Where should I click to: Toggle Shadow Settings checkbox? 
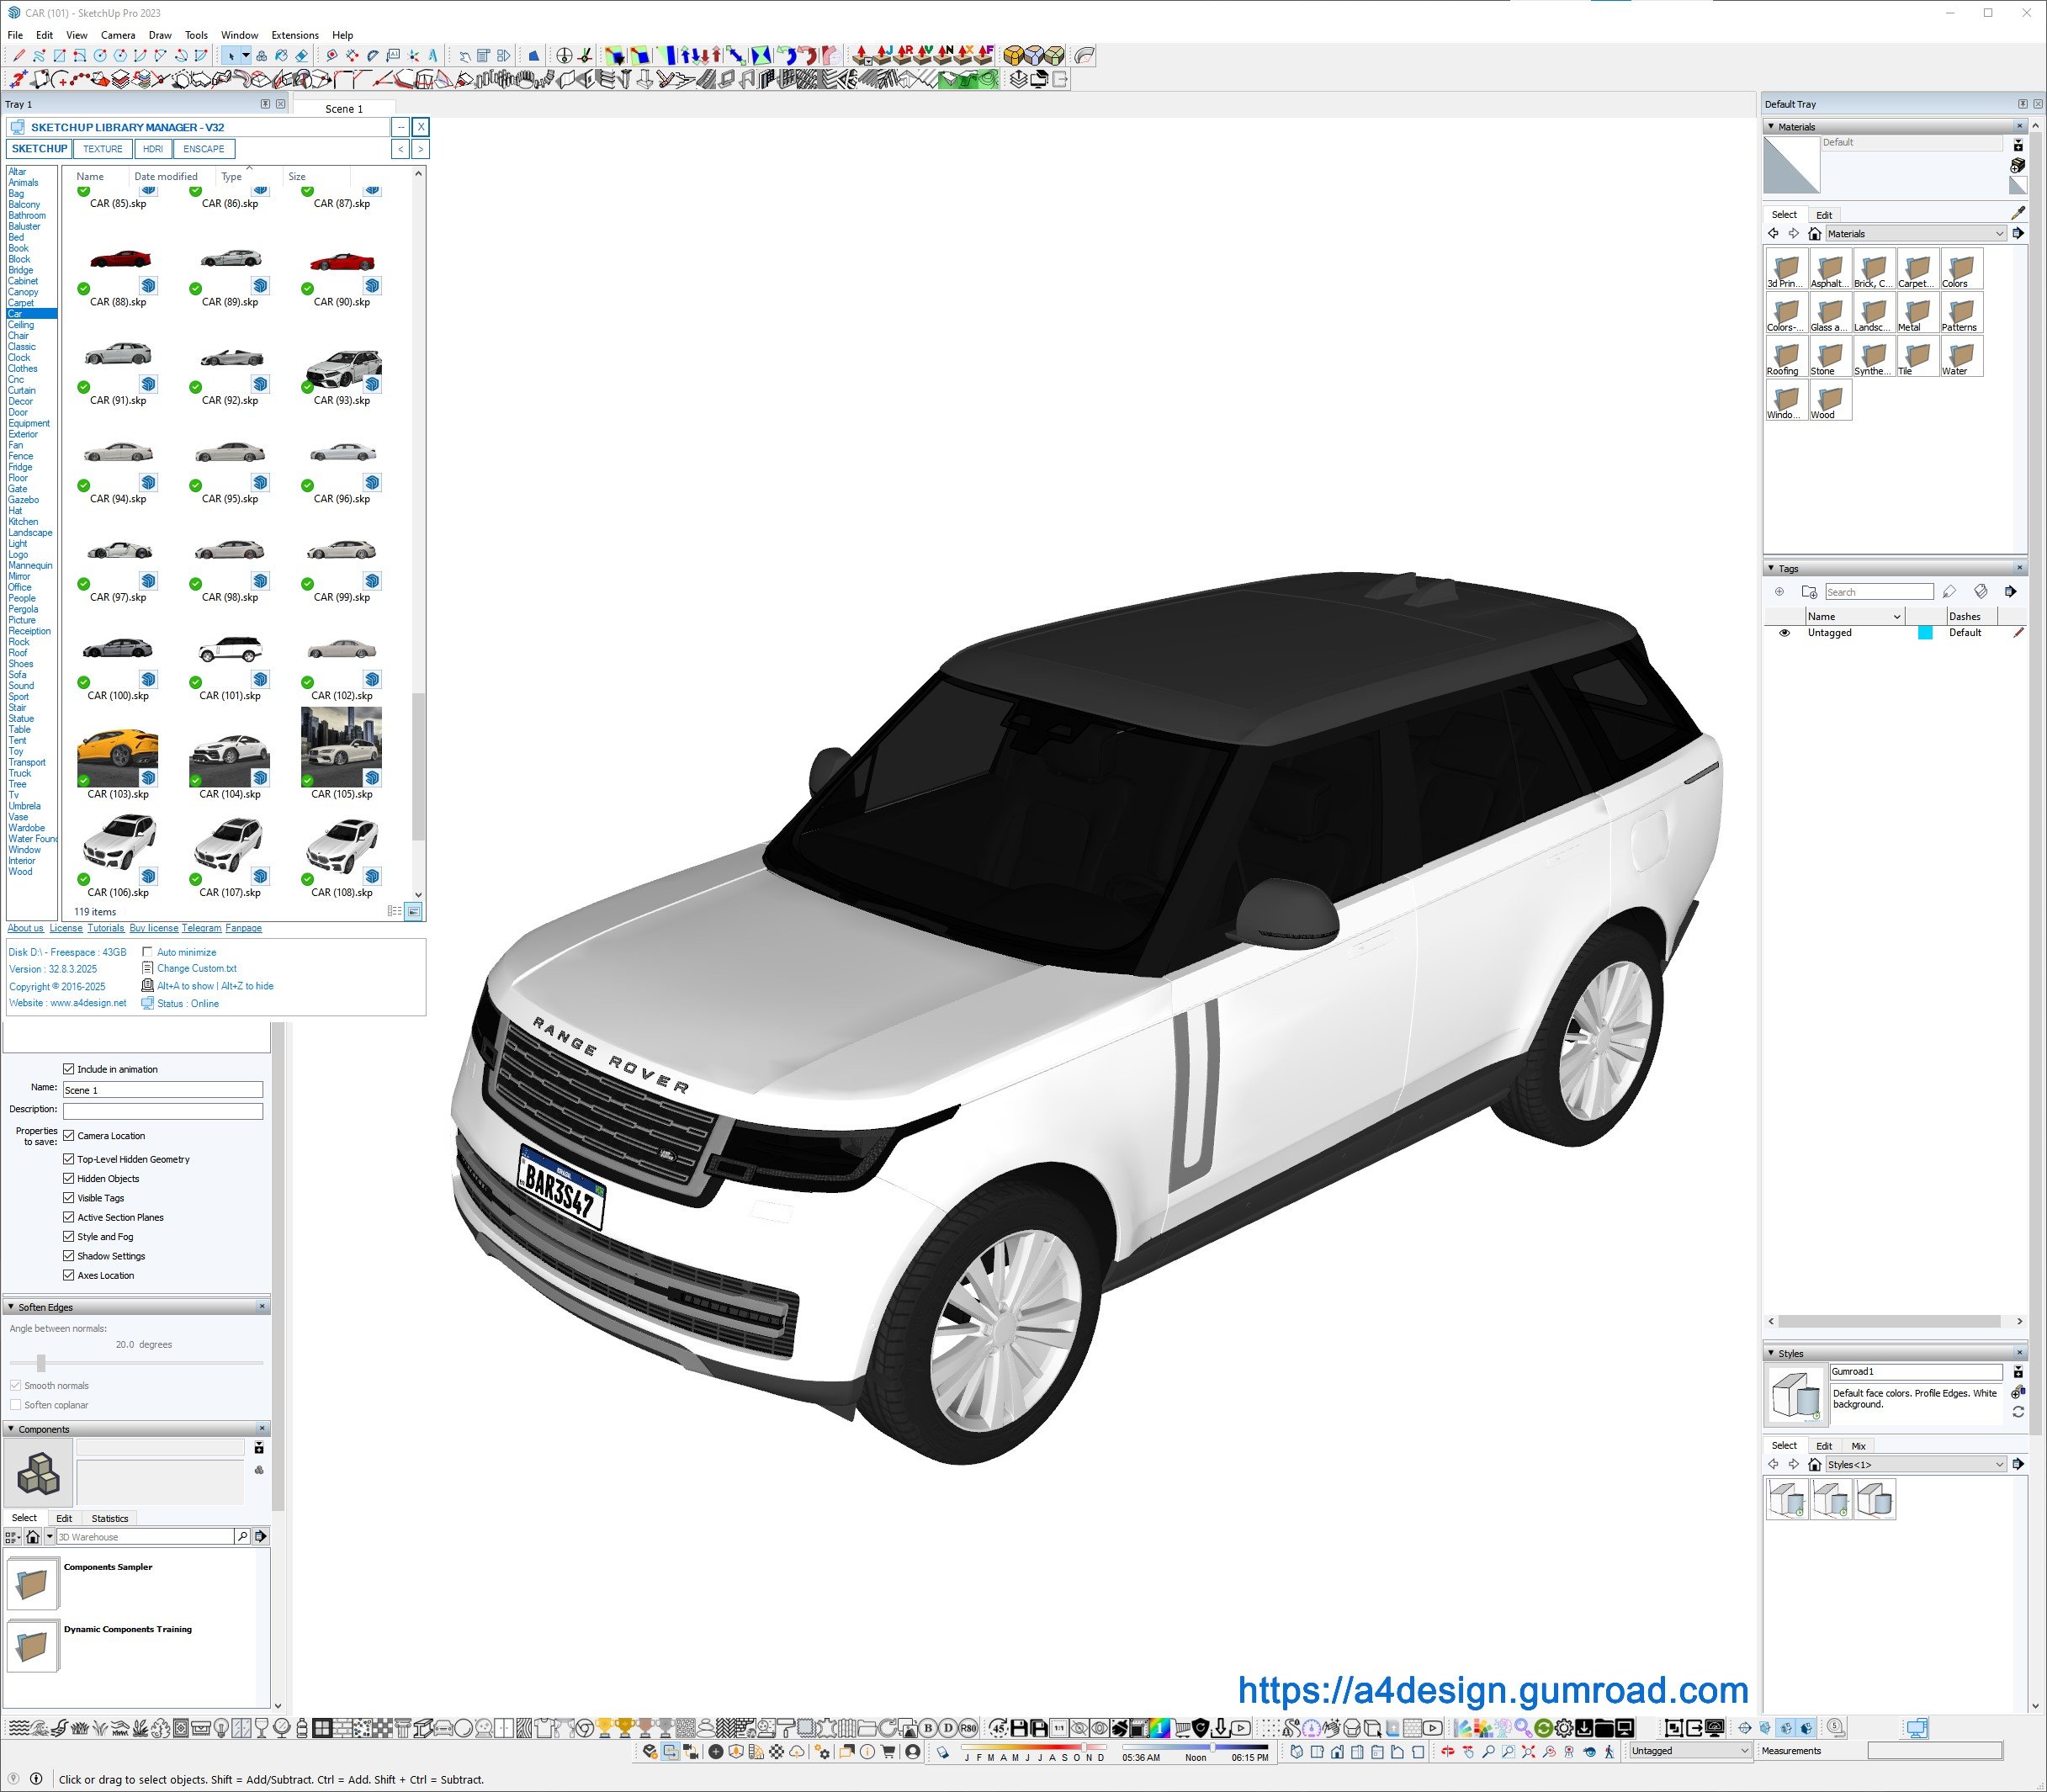coord(69,1256)
